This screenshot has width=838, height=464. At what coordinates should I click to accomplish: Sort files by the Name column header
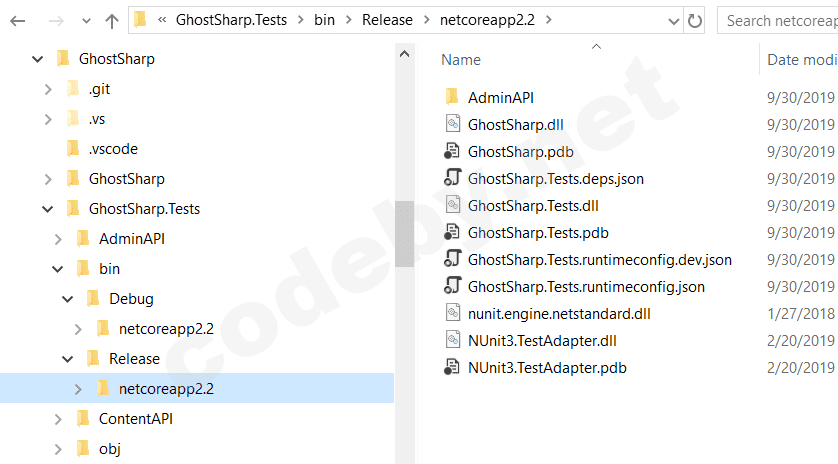461,60
